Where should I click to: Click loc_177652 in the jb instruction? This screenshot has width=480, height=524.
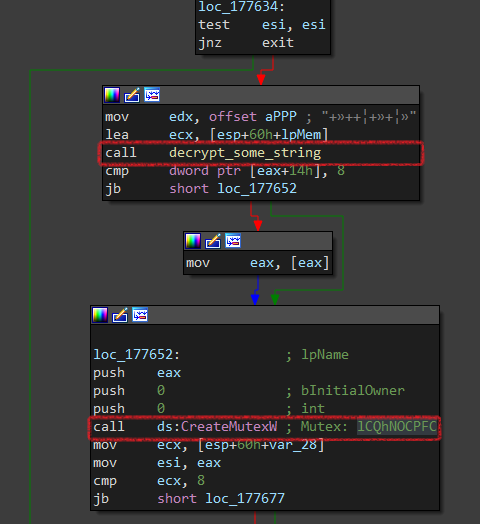(x=257, y=189)
